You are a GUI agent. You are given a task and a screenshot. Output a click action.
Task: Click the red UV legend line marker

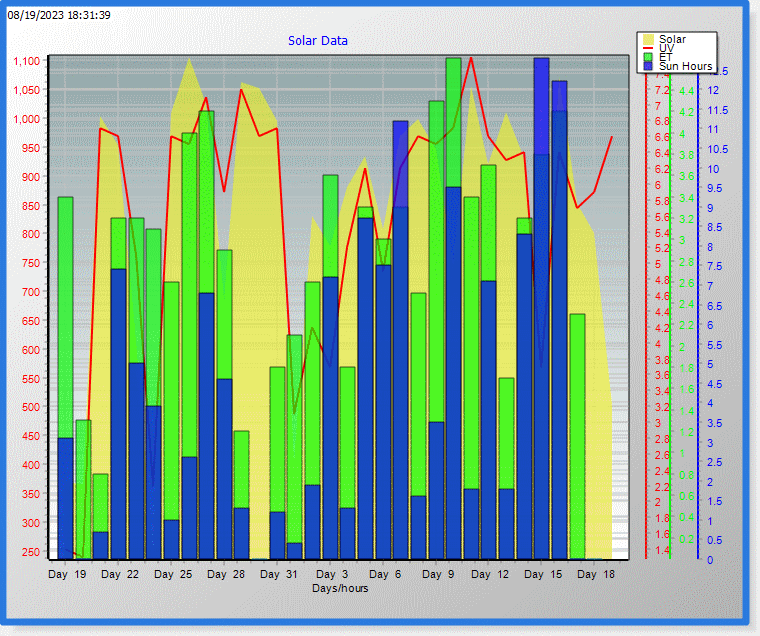648,48
